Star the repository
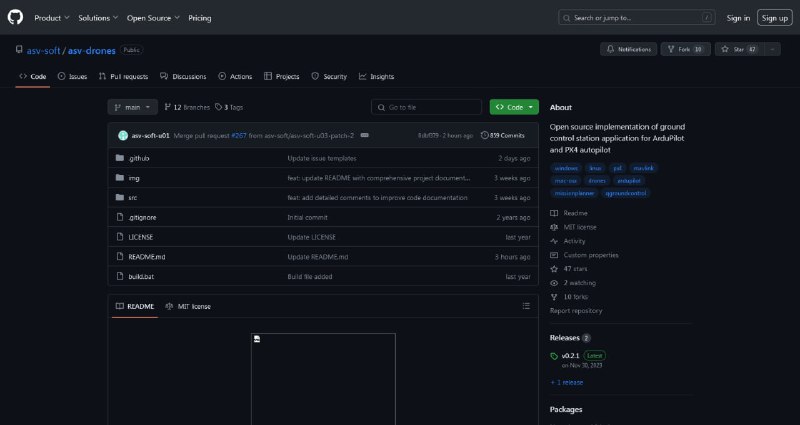This screenshot has height=425, width=800. (739, 49)
